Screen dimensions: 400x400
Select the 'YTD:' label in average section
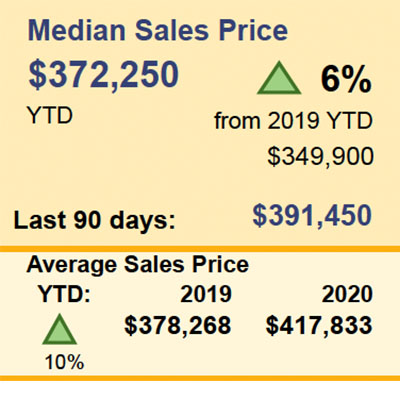(64, 294)
